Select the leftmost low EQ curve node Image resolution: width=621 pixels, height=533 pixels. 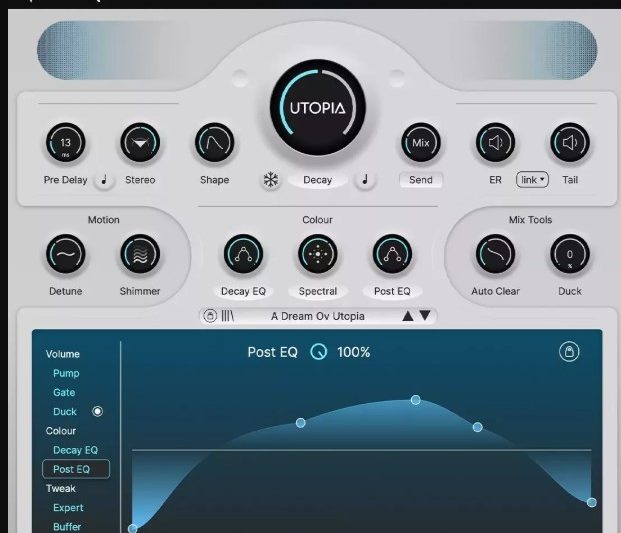133,528
